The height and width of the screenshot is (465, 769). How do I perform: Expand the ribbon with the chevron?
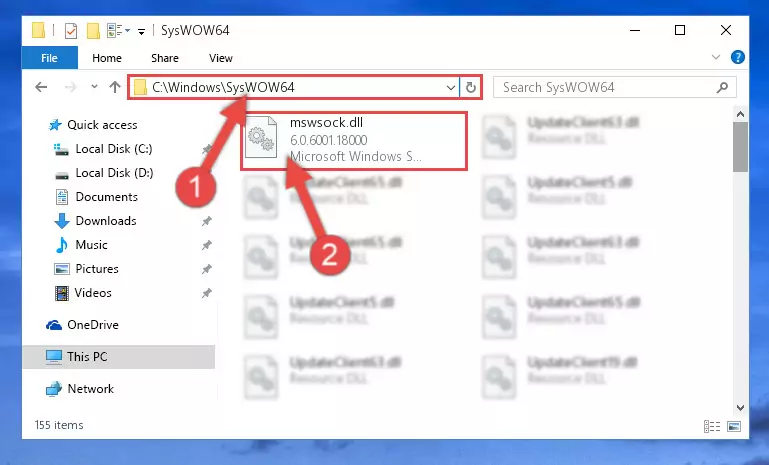click(x=716, y=57)
